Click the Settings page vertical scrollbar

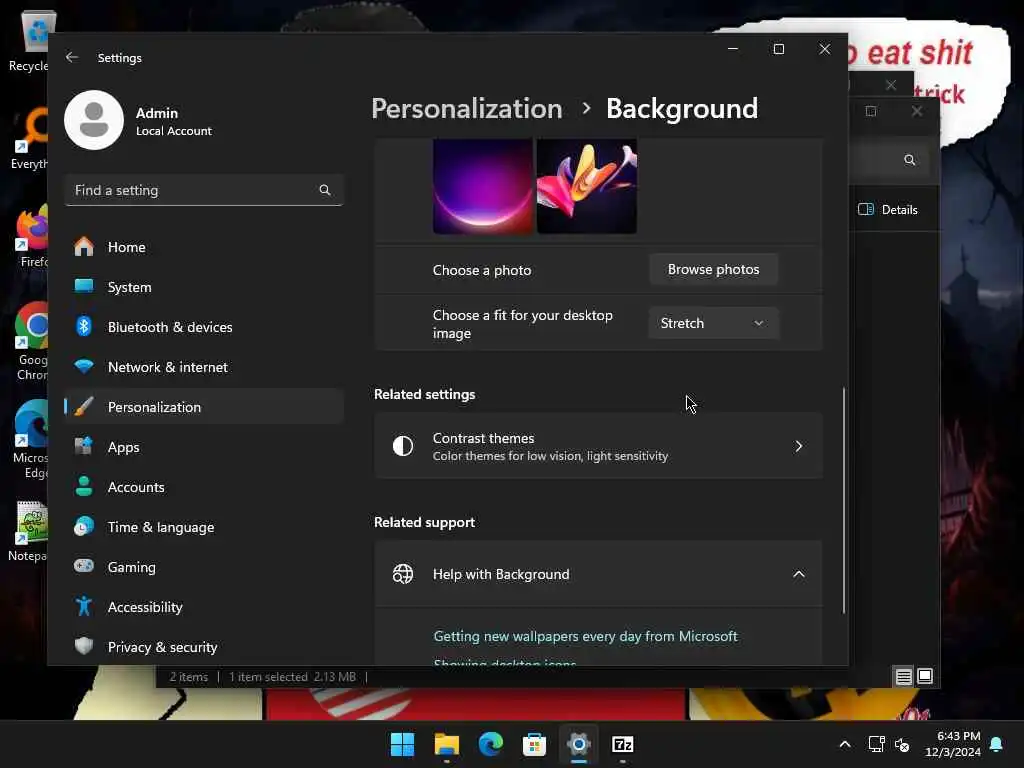point(843,500)
